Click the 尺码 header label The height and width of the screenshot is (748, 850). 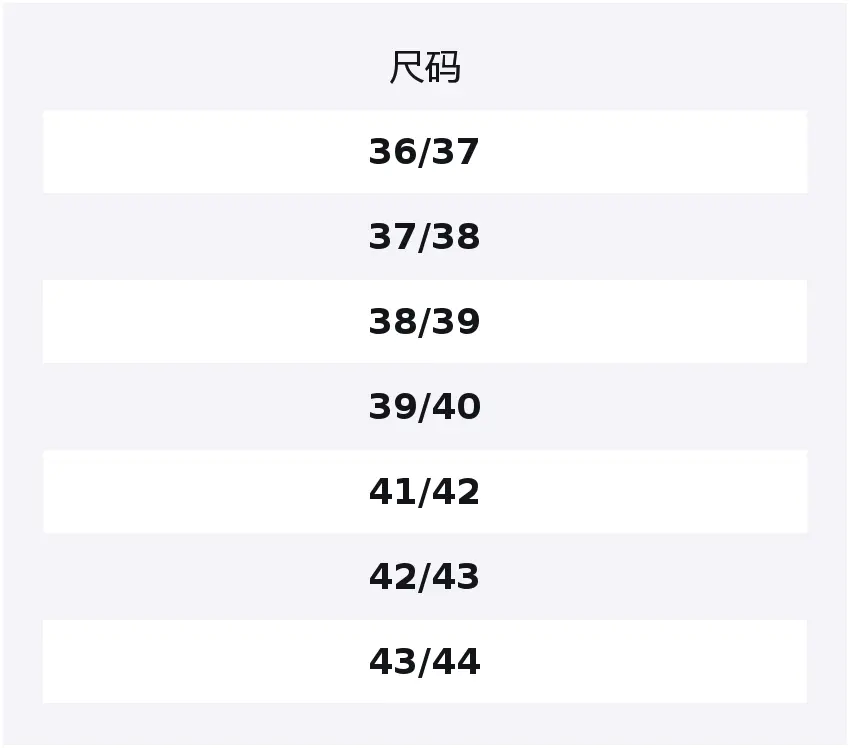[424, 68]
